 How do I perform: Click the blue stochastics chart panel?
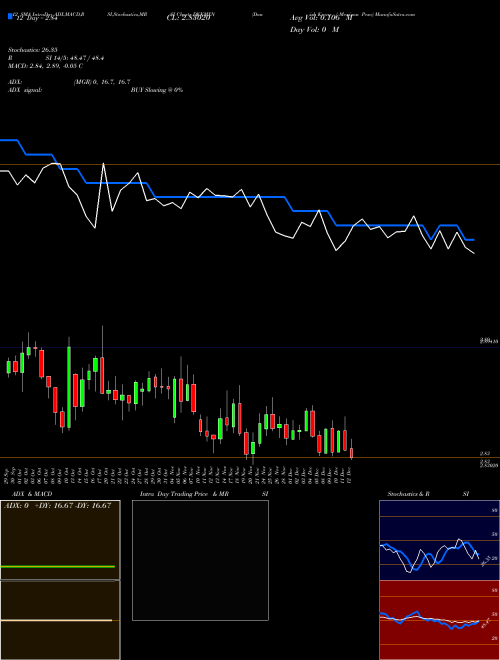[439, 540]
